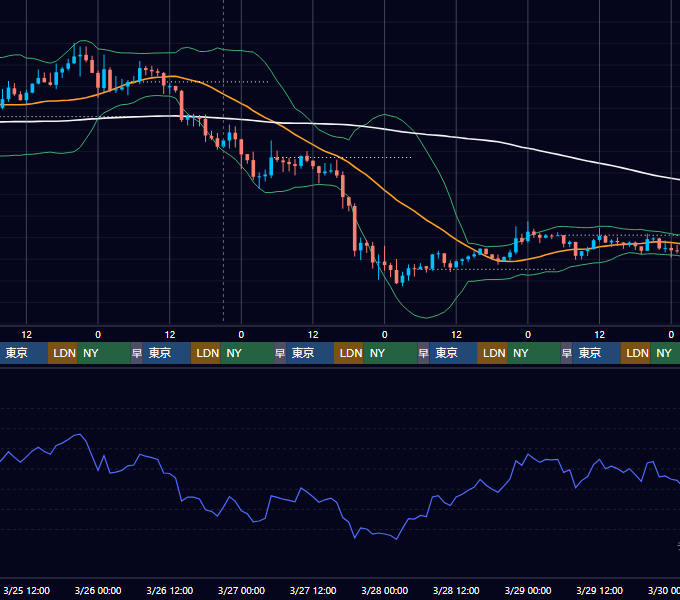Select the 3/29 12:00 date label
Screen dimensions: 680x600
click(599, 590)
